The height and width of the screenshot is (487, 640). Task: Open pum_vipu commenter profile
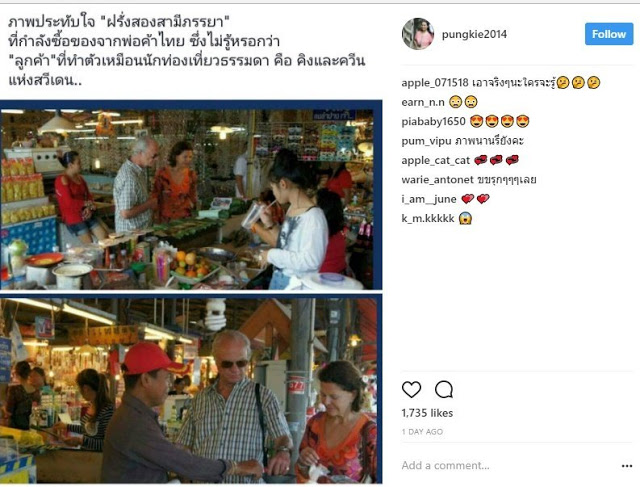pyautogui.click(x=426, y=141)
